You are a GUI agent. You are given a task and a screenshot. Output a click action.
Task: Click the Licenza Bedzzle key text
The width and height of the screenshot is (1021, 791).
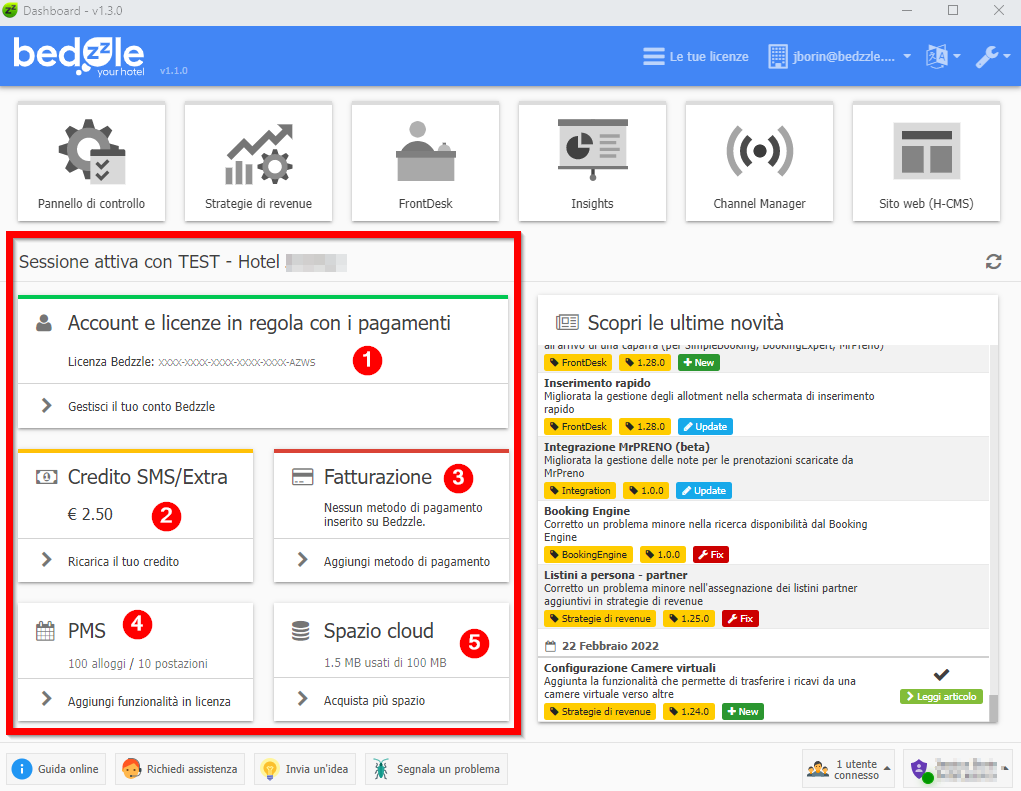191,362
